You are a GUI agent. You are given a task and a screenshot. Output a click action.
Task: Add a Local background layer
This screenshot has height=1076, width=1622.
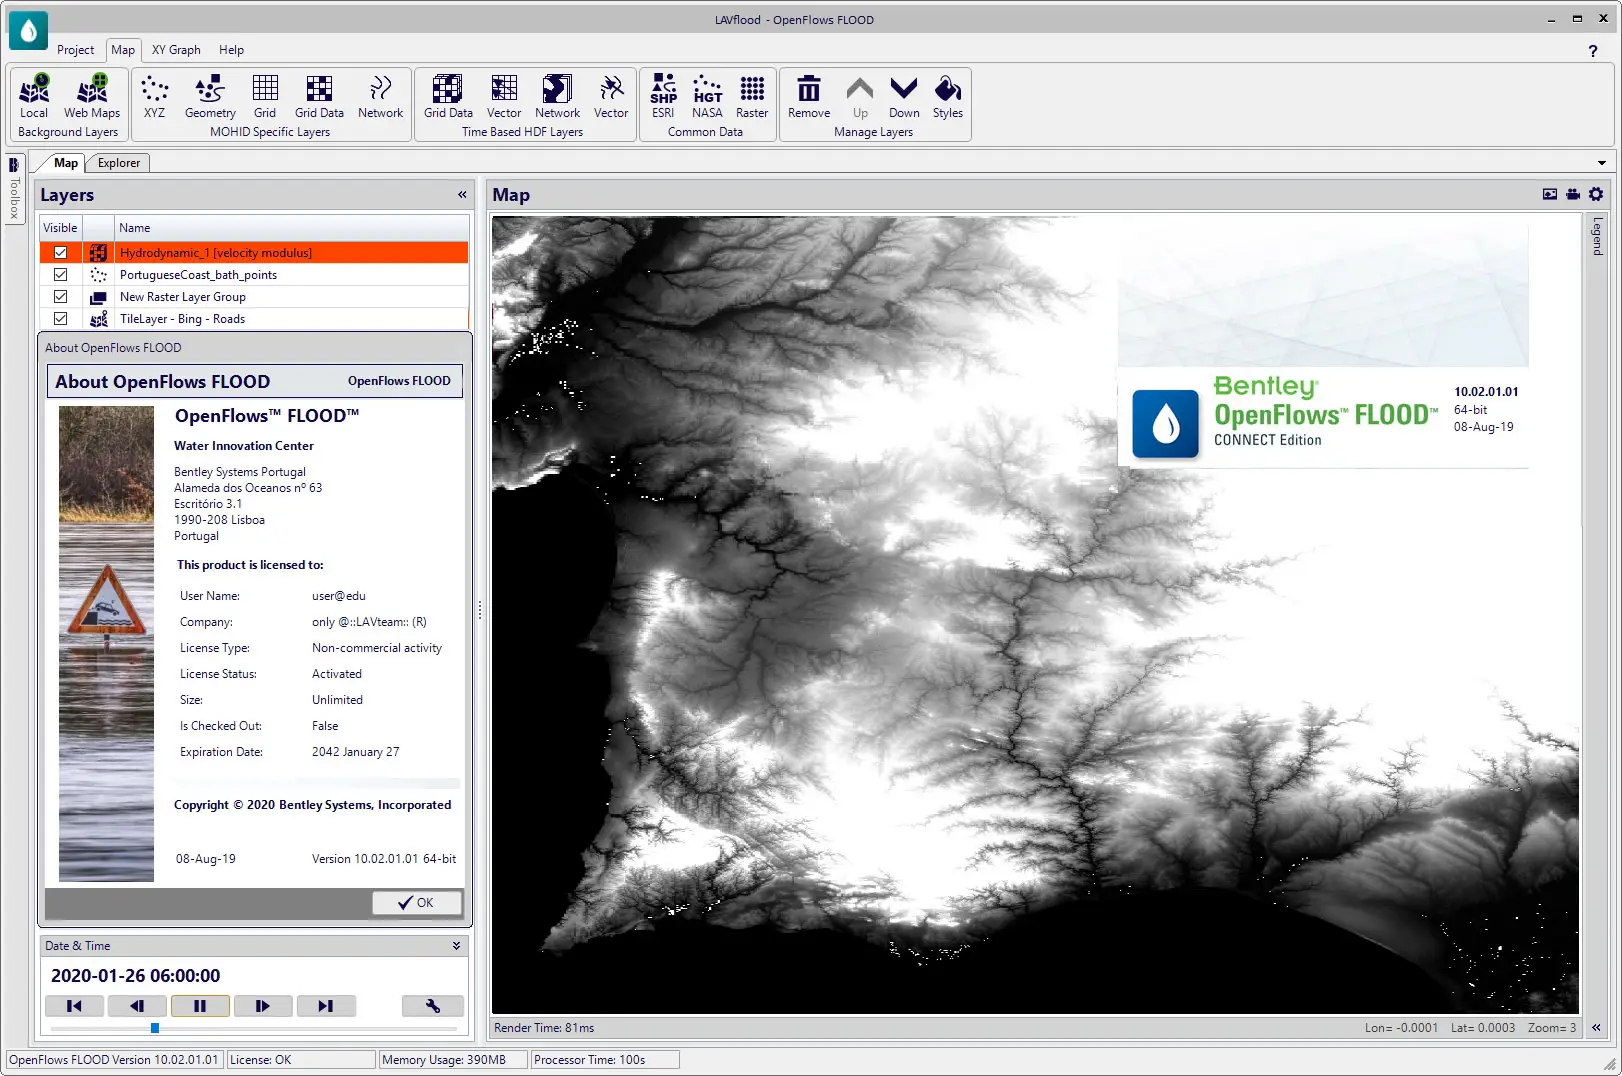34,97
